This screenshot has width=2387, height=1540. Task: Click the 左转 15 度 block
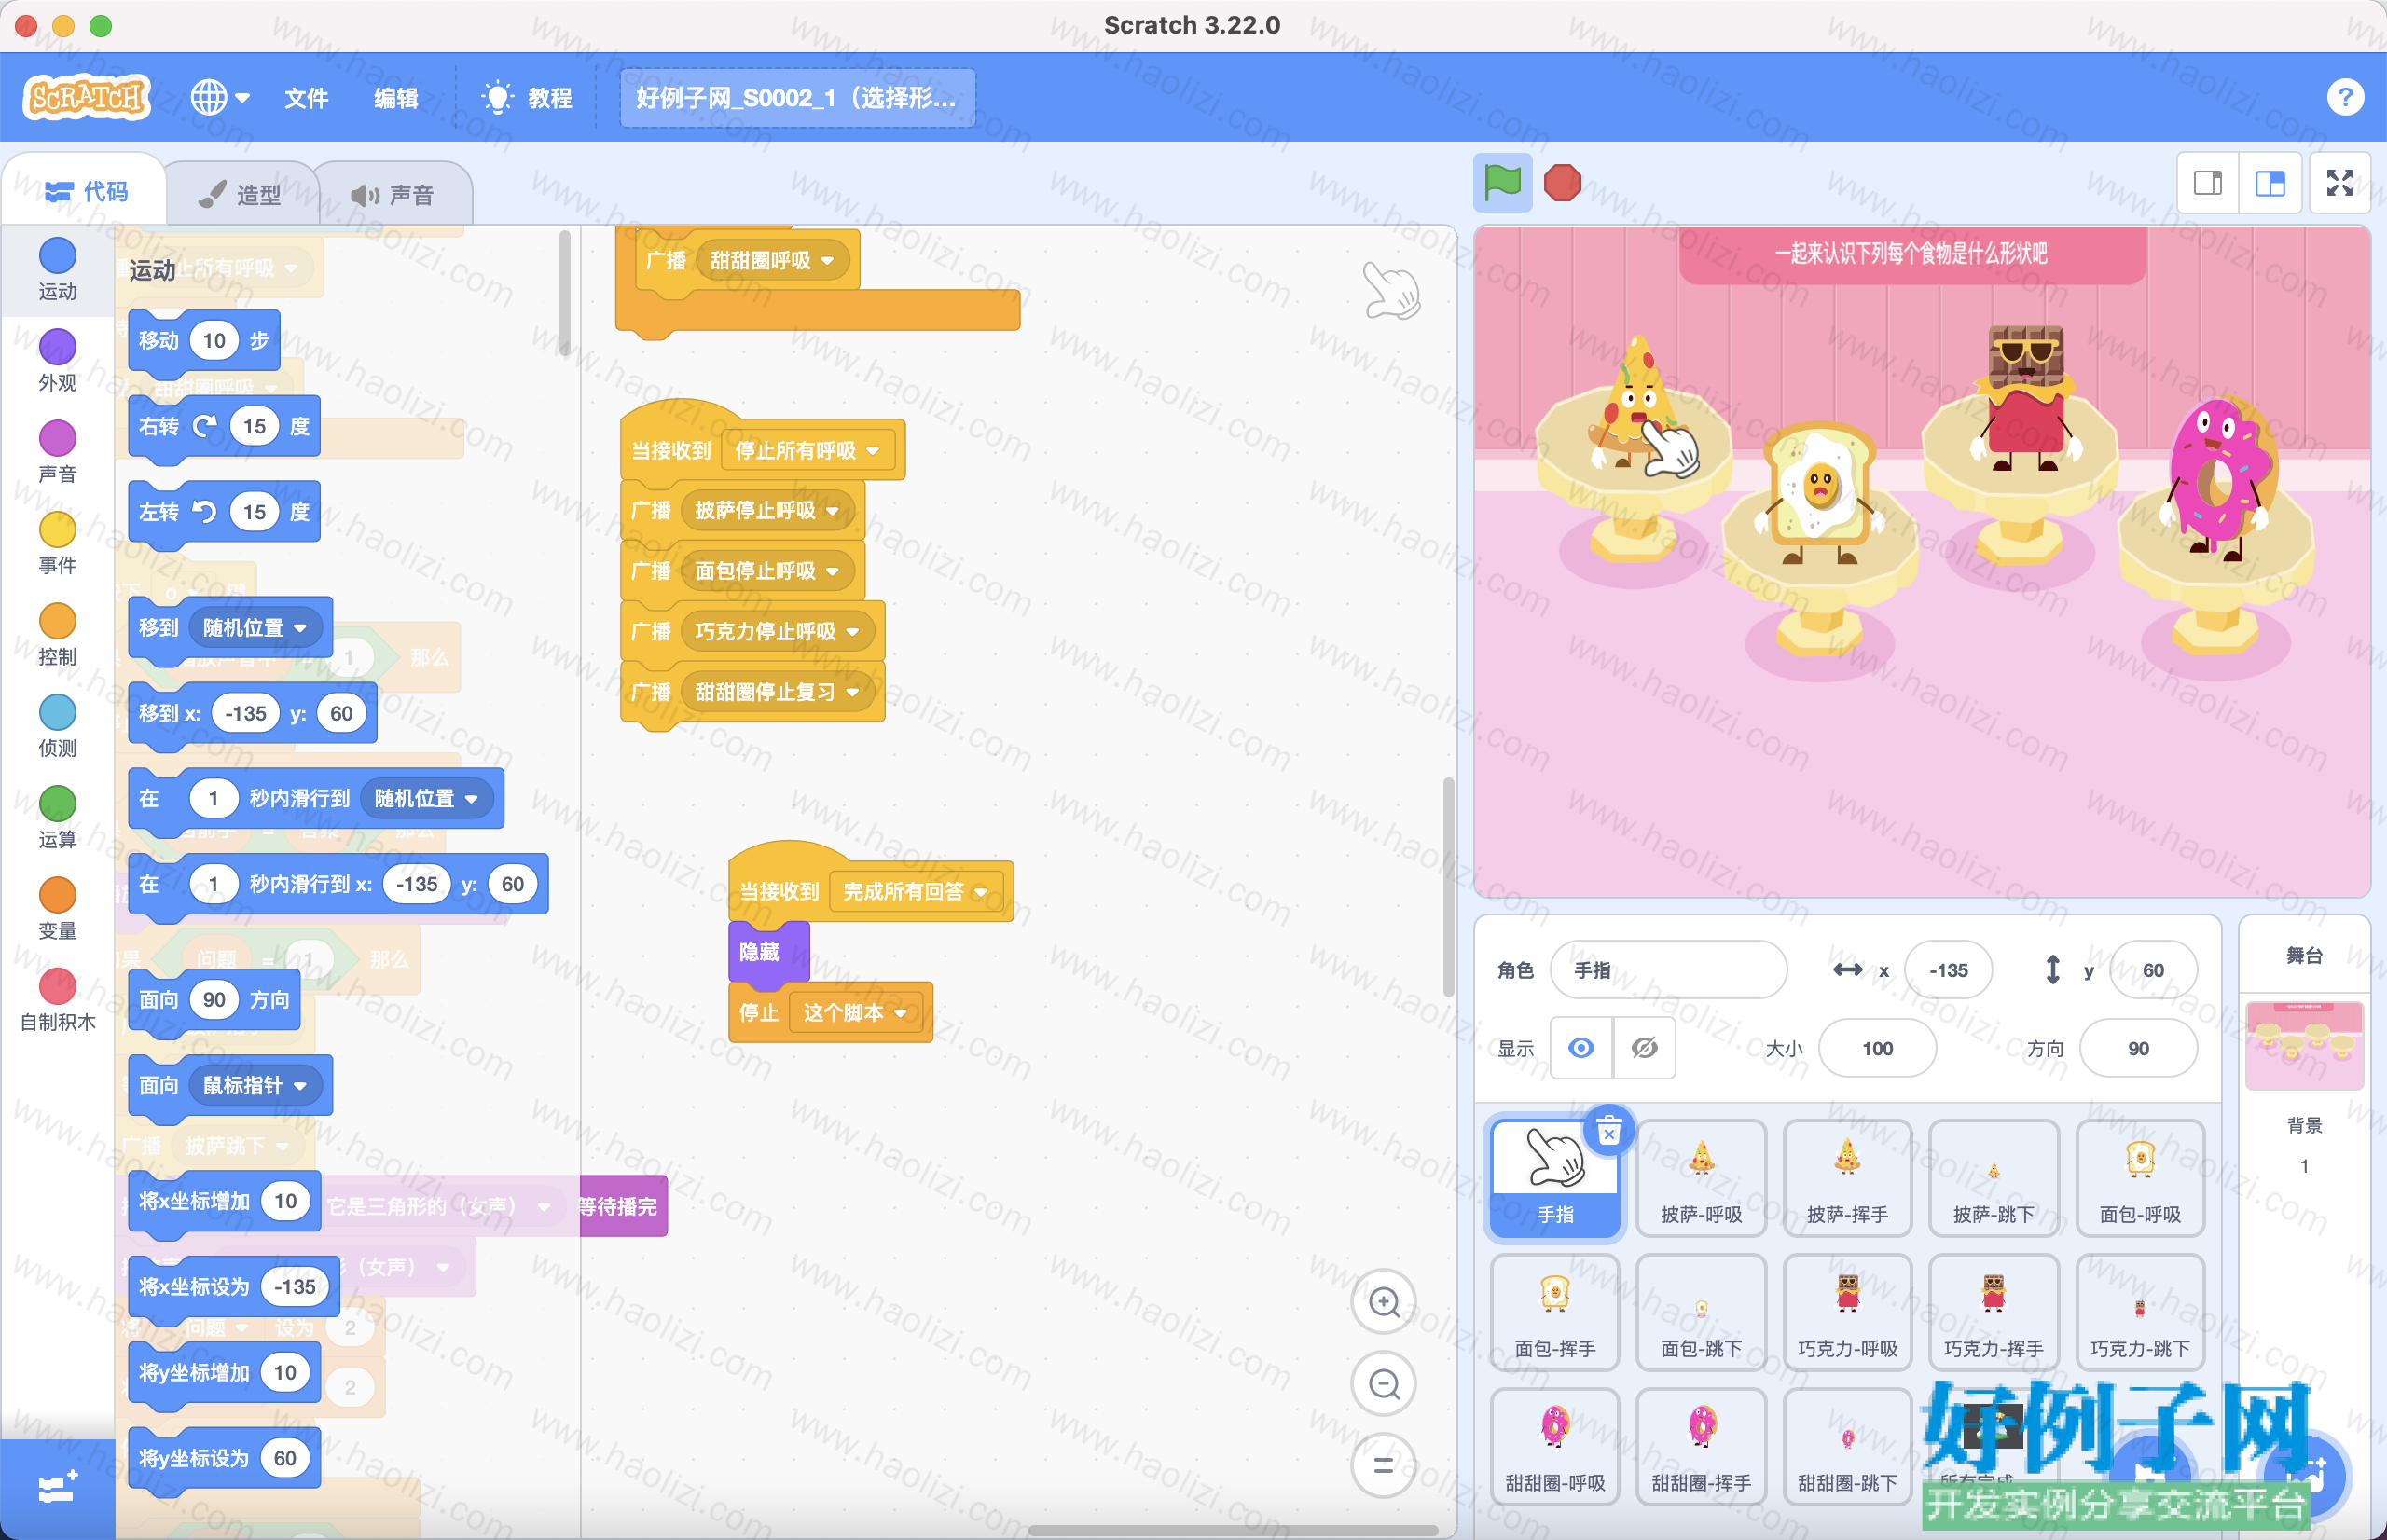(224, 512)
